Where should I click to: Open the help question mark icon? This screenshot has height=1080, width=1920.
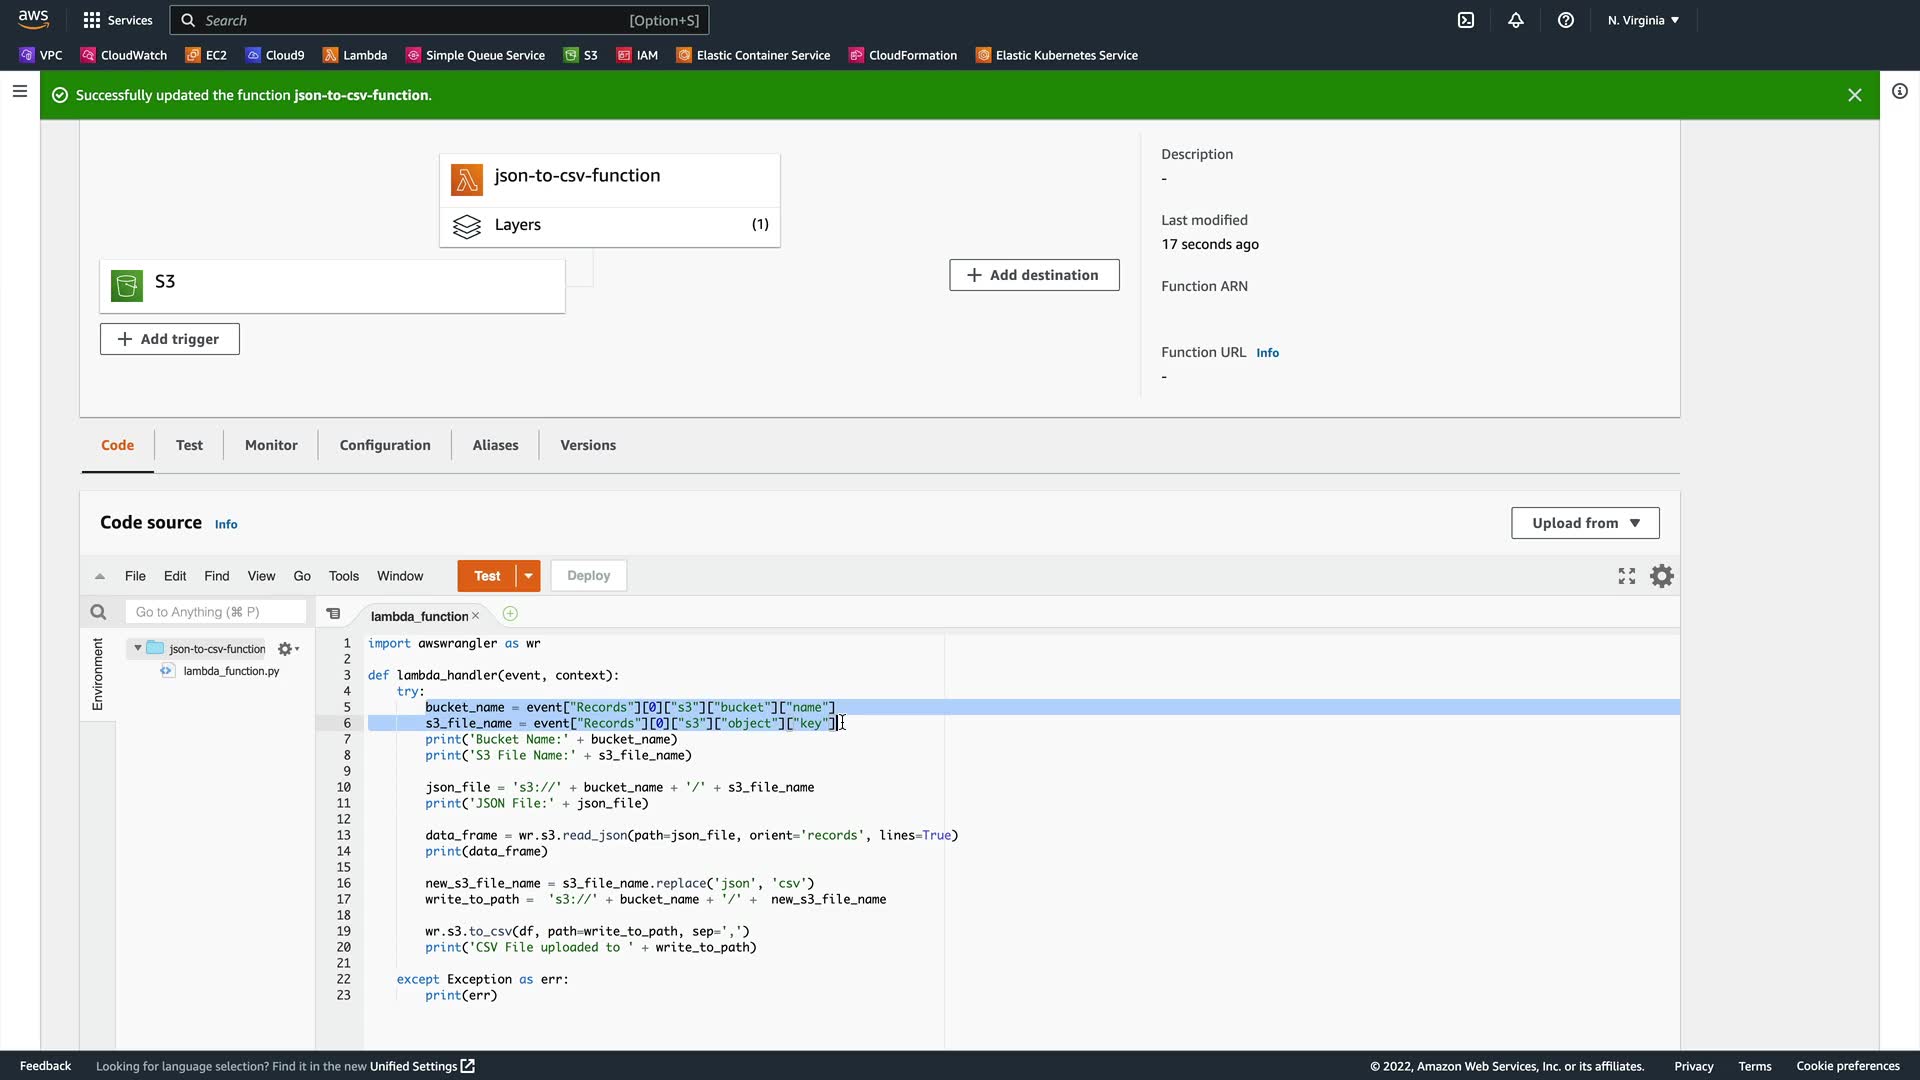click(1566, 20)
